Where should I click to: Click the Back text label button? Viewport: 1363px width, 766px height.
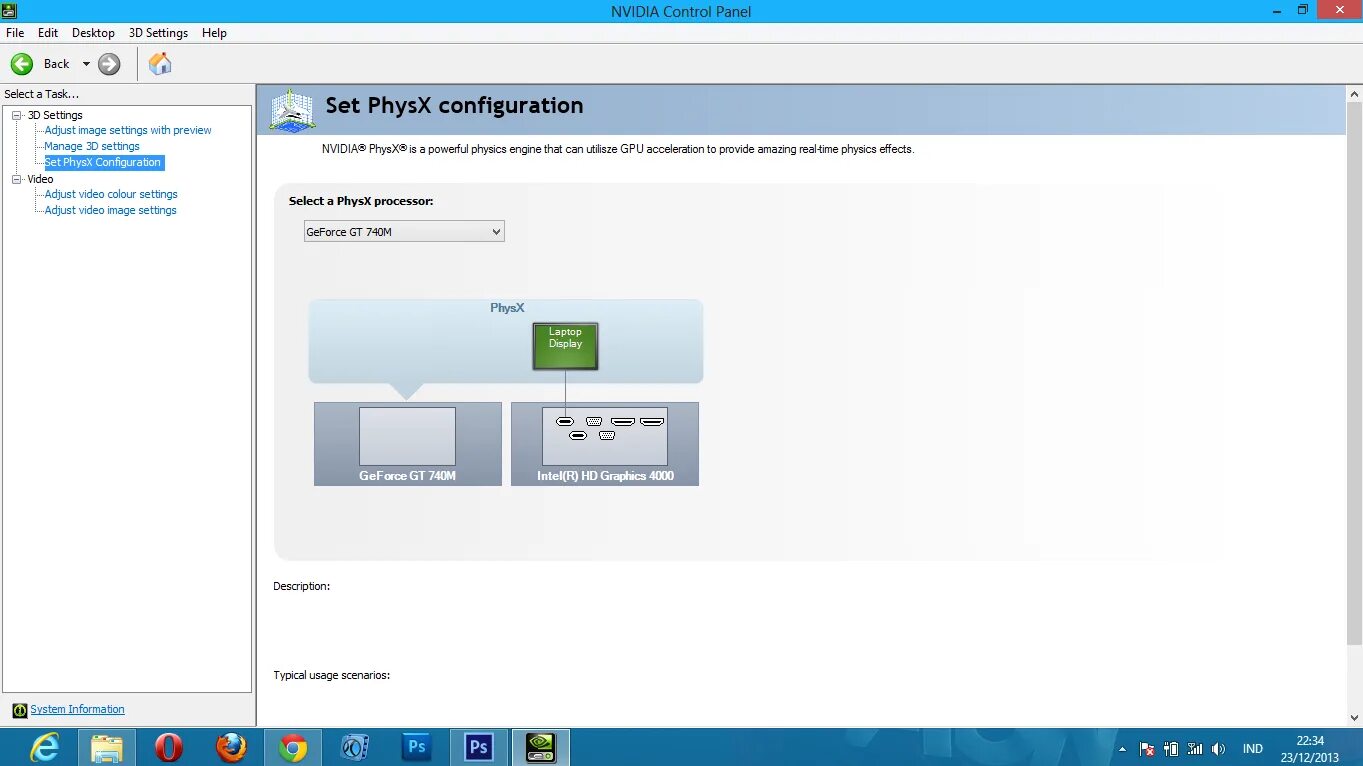point(57,64)
